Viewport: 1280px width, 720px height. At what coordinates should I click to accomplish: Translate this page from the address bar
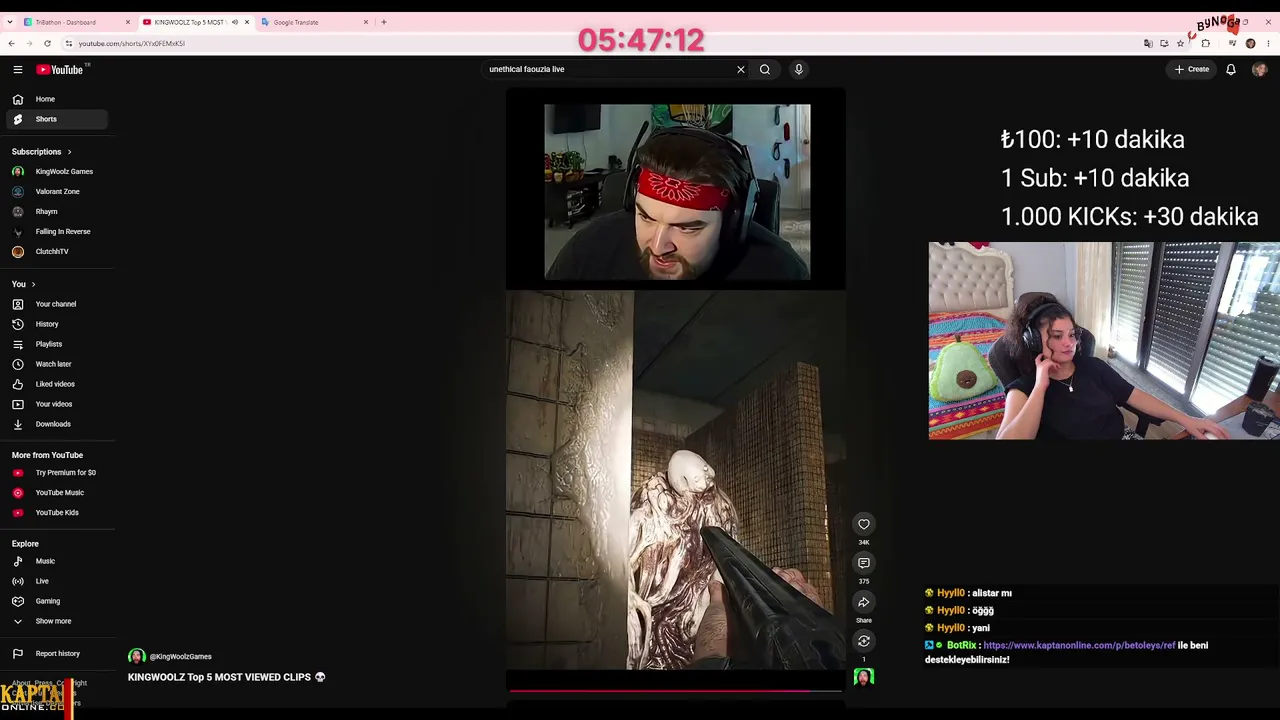[x=1148, y=44]
